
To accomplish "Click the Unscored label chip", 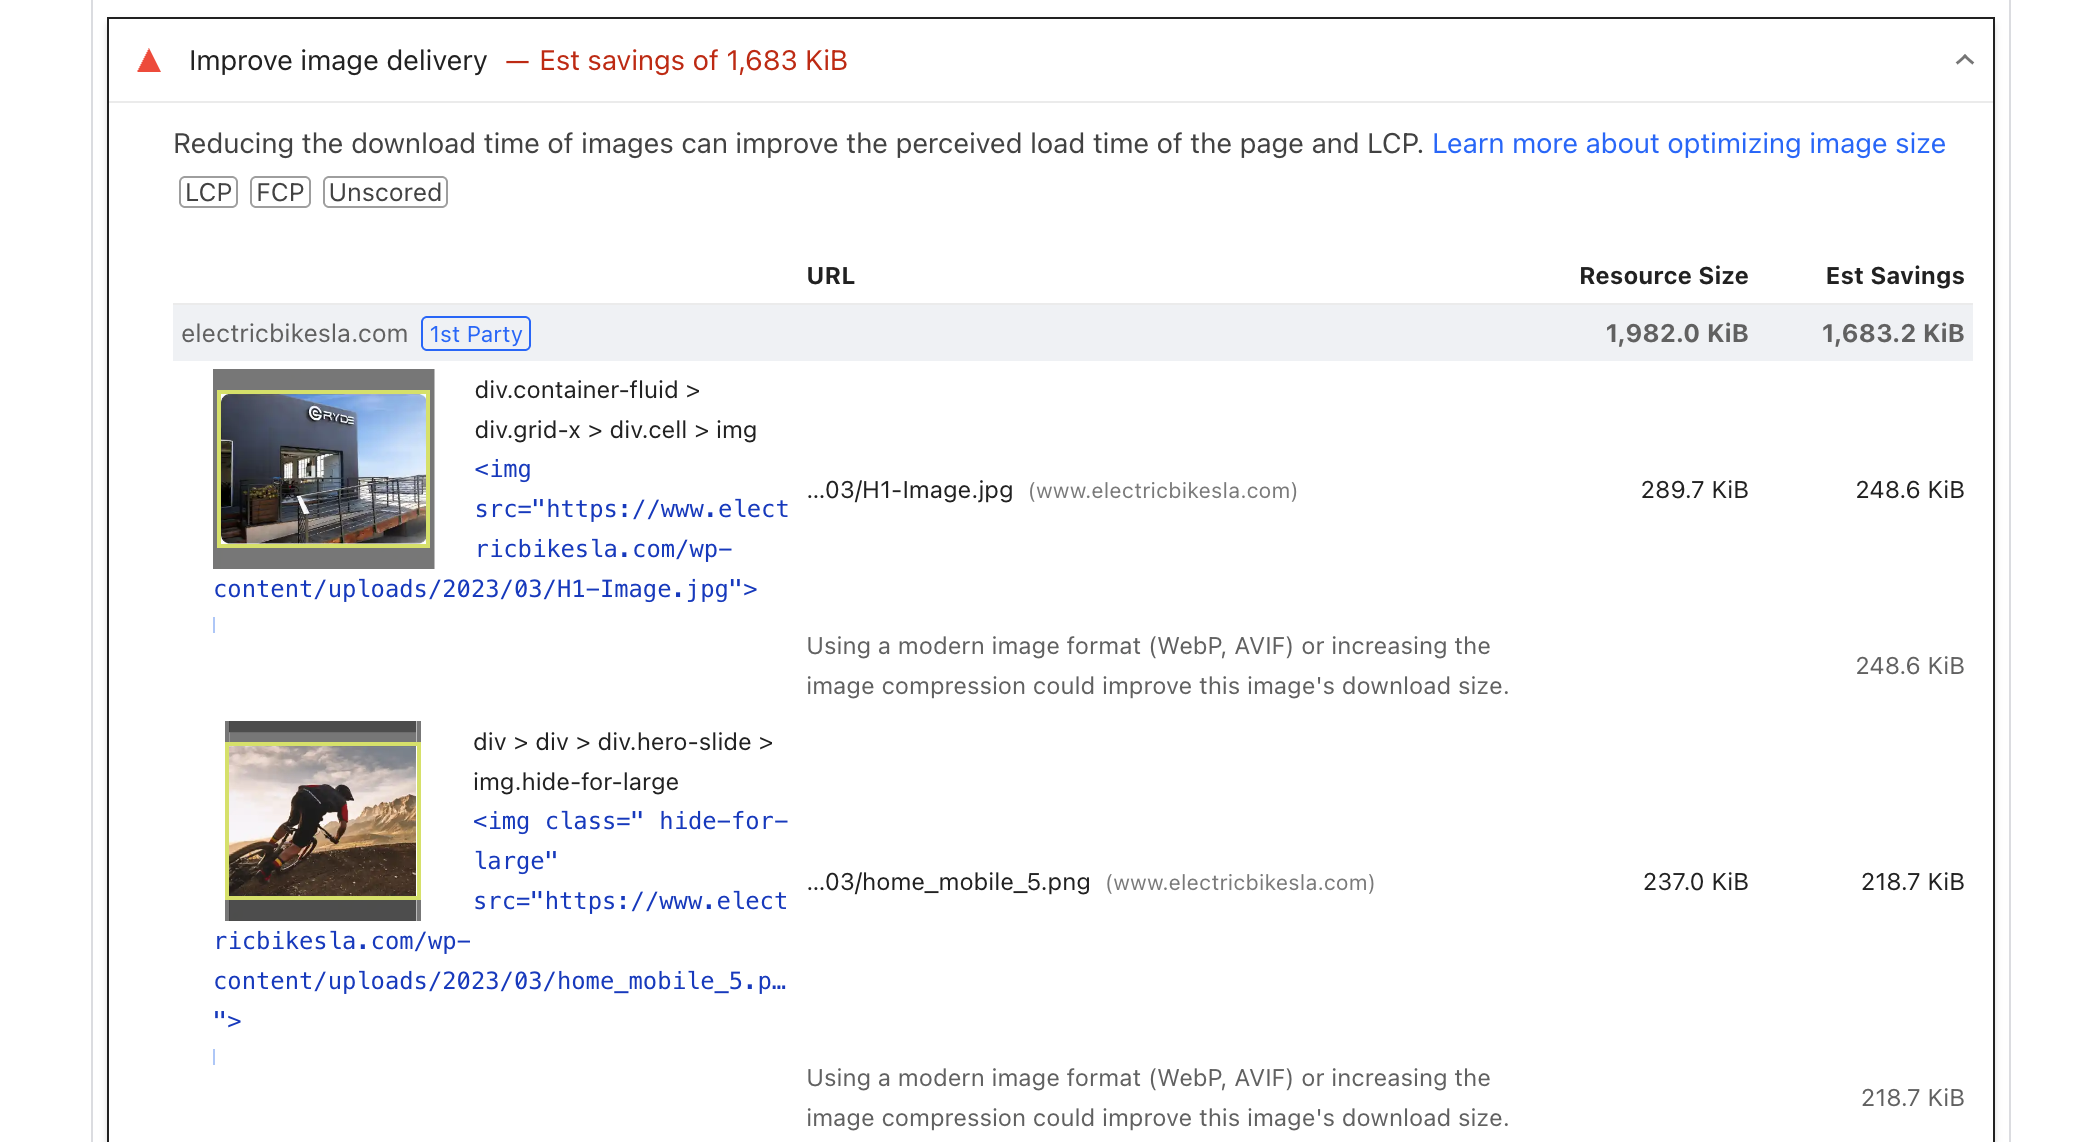I will click(x=384, y=192).
